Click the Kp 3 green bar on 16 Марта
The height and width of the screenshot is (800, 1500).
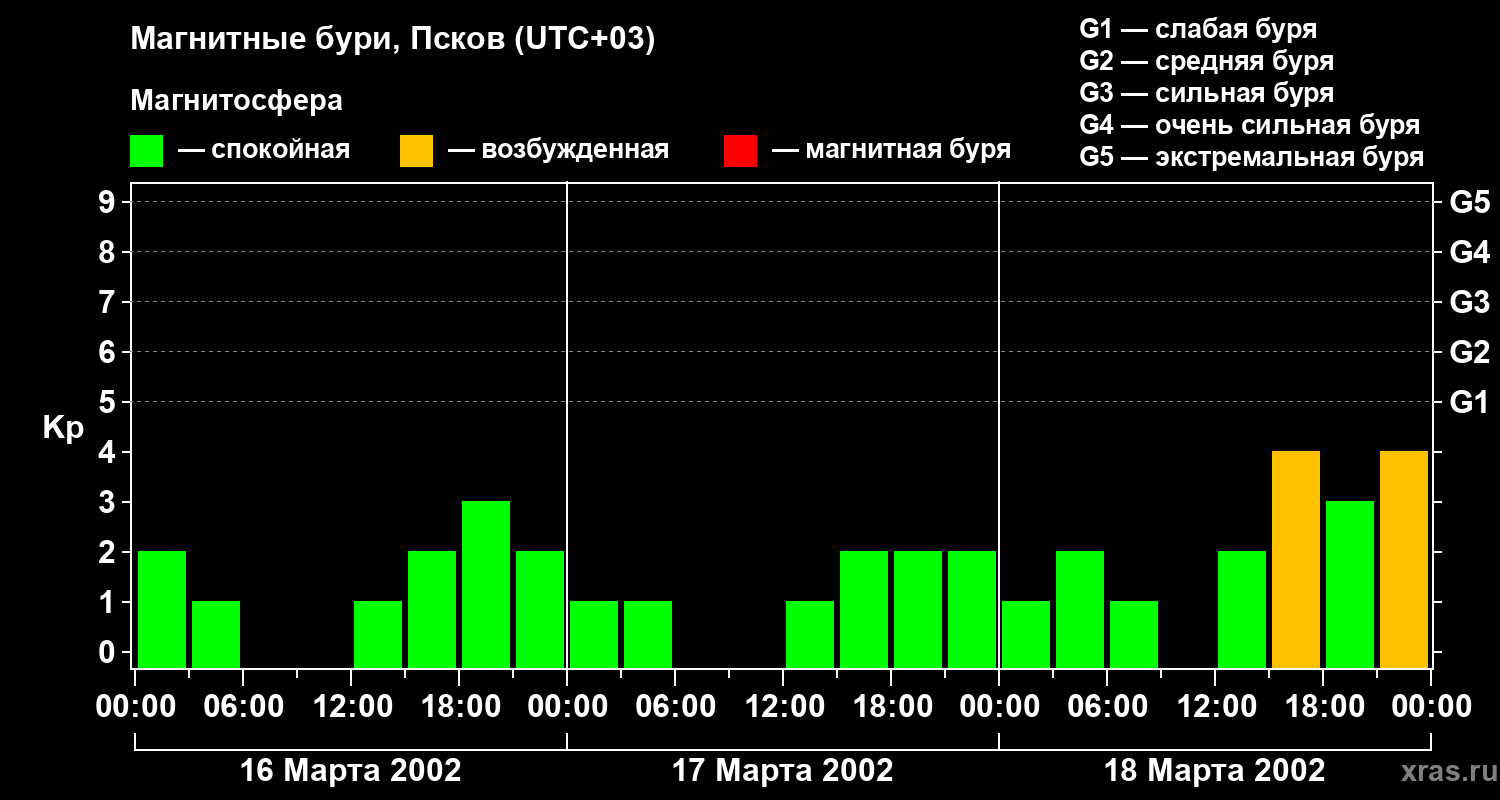(486, 584)
